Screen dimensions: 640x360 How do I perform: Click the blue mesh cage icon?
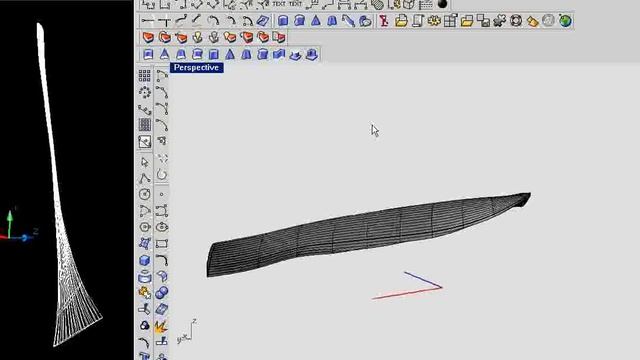click(144, 244)
